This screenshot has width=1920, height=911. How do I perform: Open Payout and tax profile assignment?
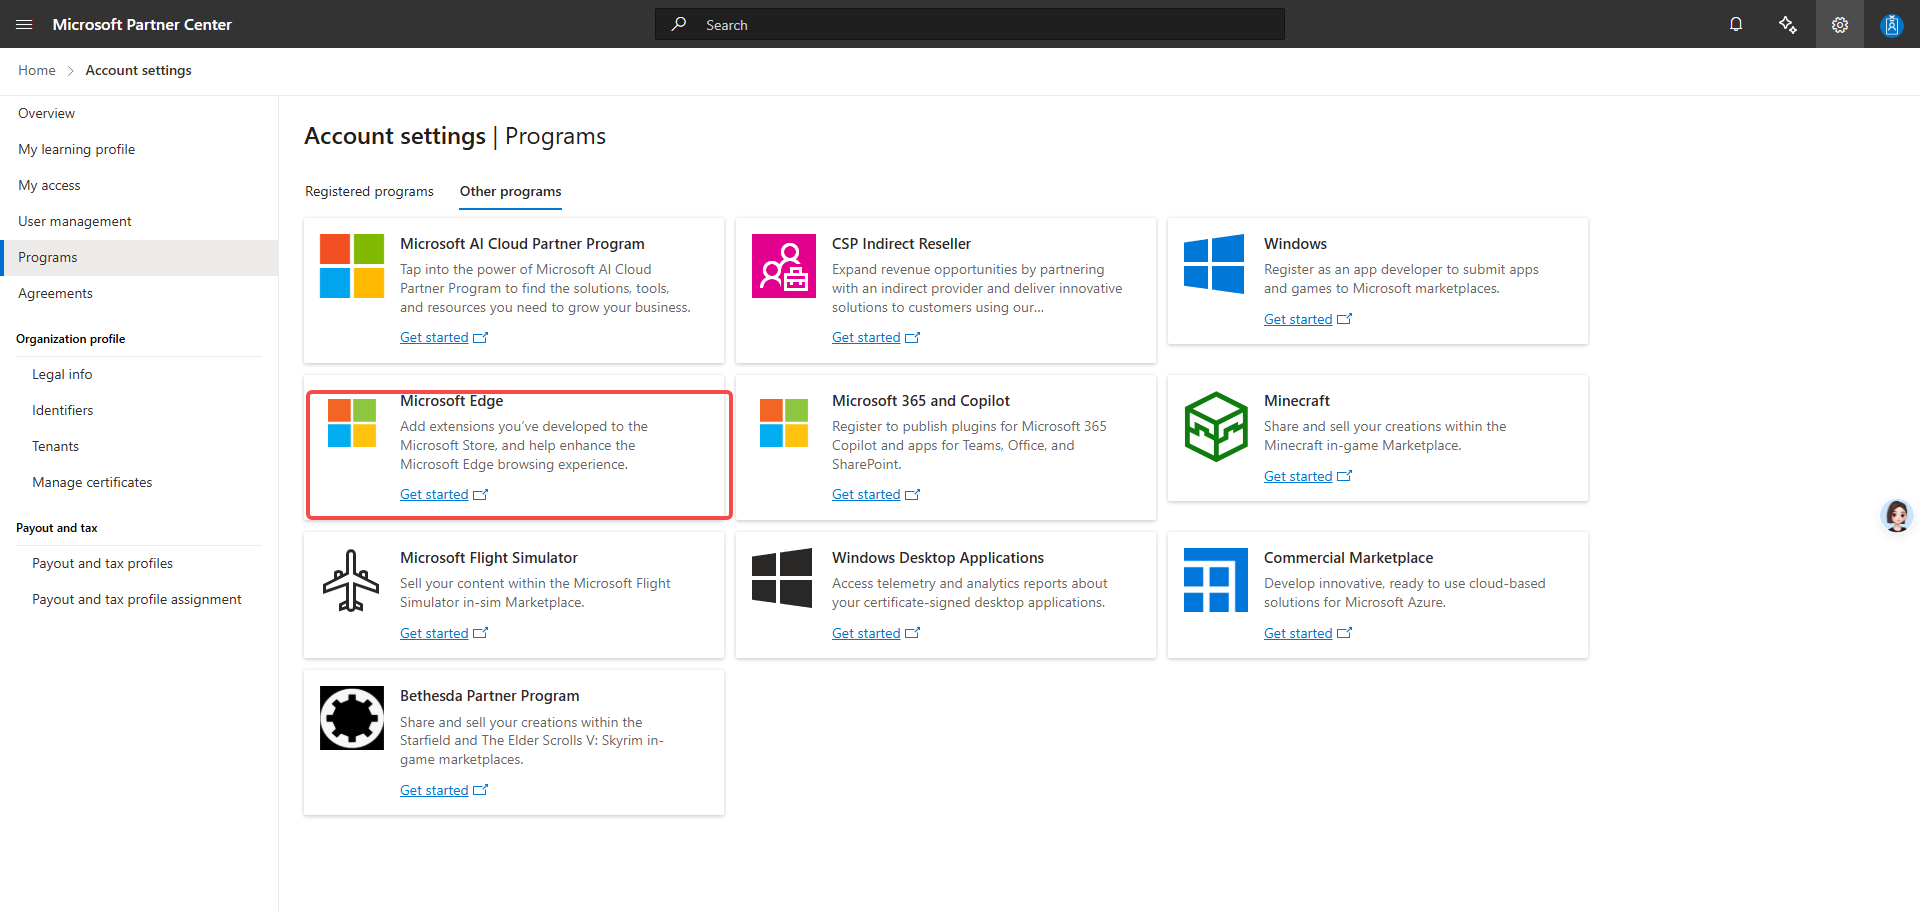coord(139,600)
